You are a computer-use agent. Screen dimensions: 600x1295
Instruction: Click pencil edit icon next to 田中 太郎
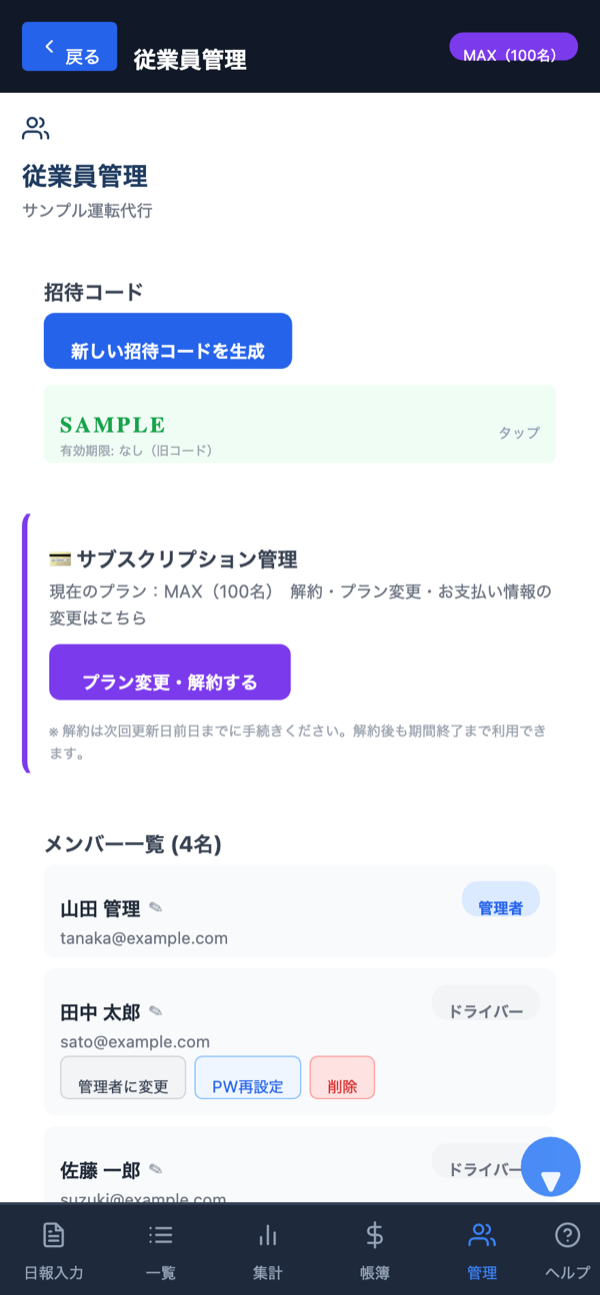(155, 1012)
